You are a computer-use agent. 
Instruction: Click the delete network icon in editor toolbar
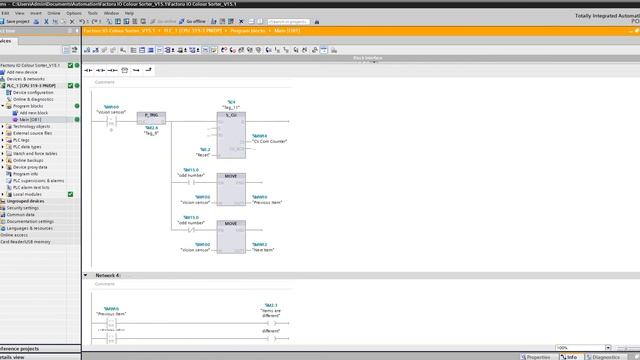[x=96, y=50]
